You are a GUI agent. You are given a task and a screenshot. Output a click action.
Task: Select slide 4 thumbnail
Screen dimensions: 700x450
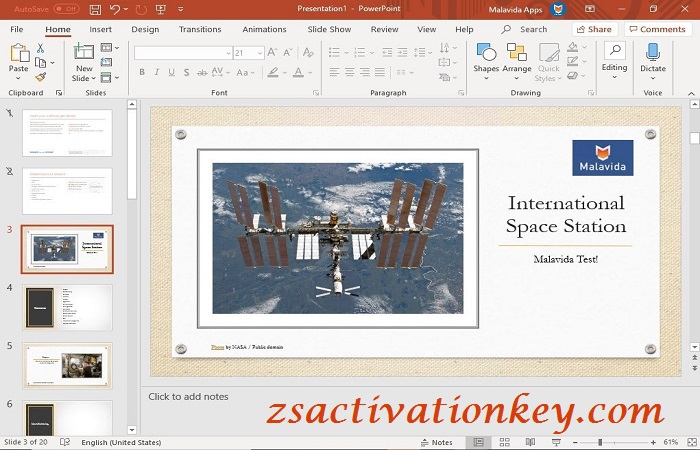67,308
